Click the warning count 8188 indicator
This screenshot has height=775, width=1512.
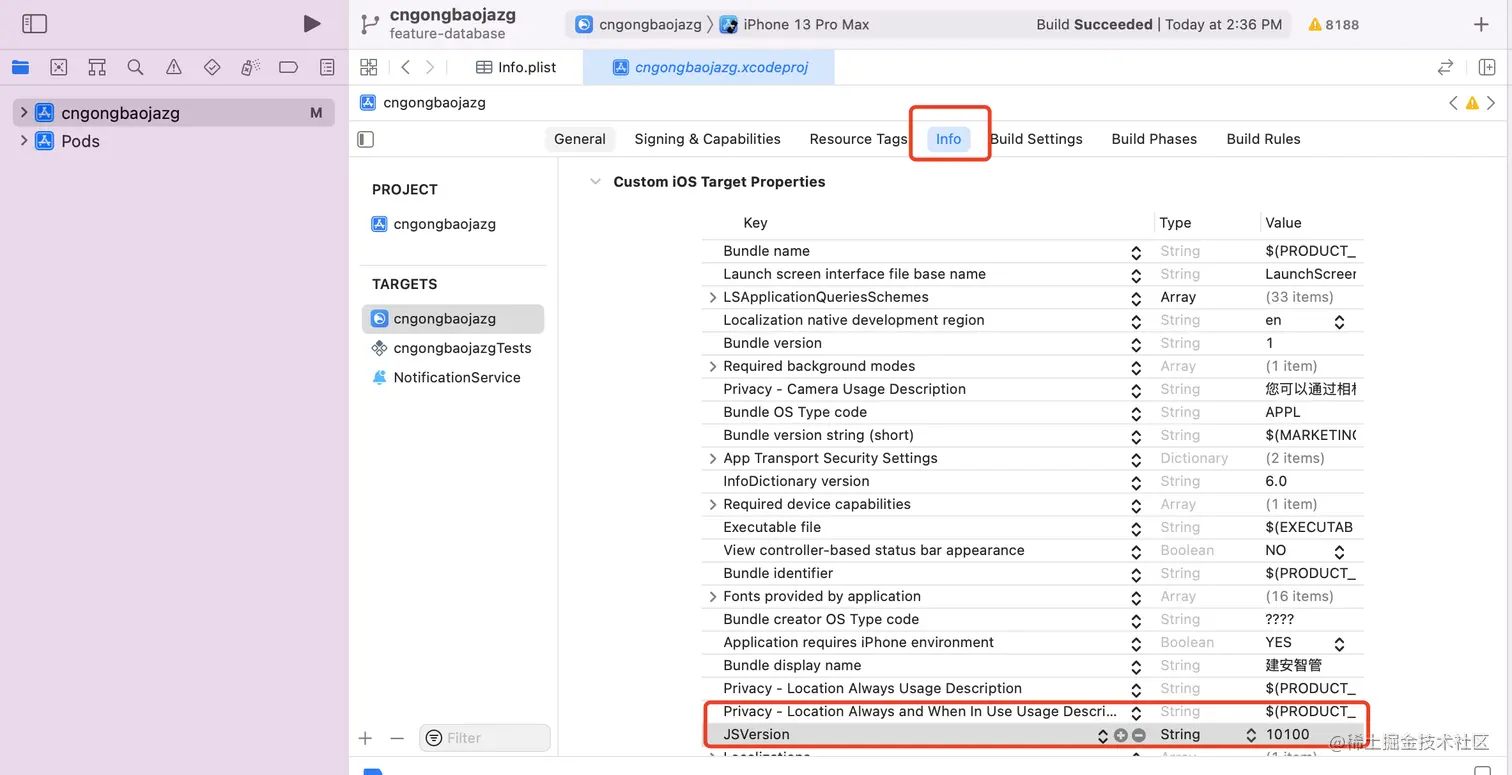click(1333, 24)
